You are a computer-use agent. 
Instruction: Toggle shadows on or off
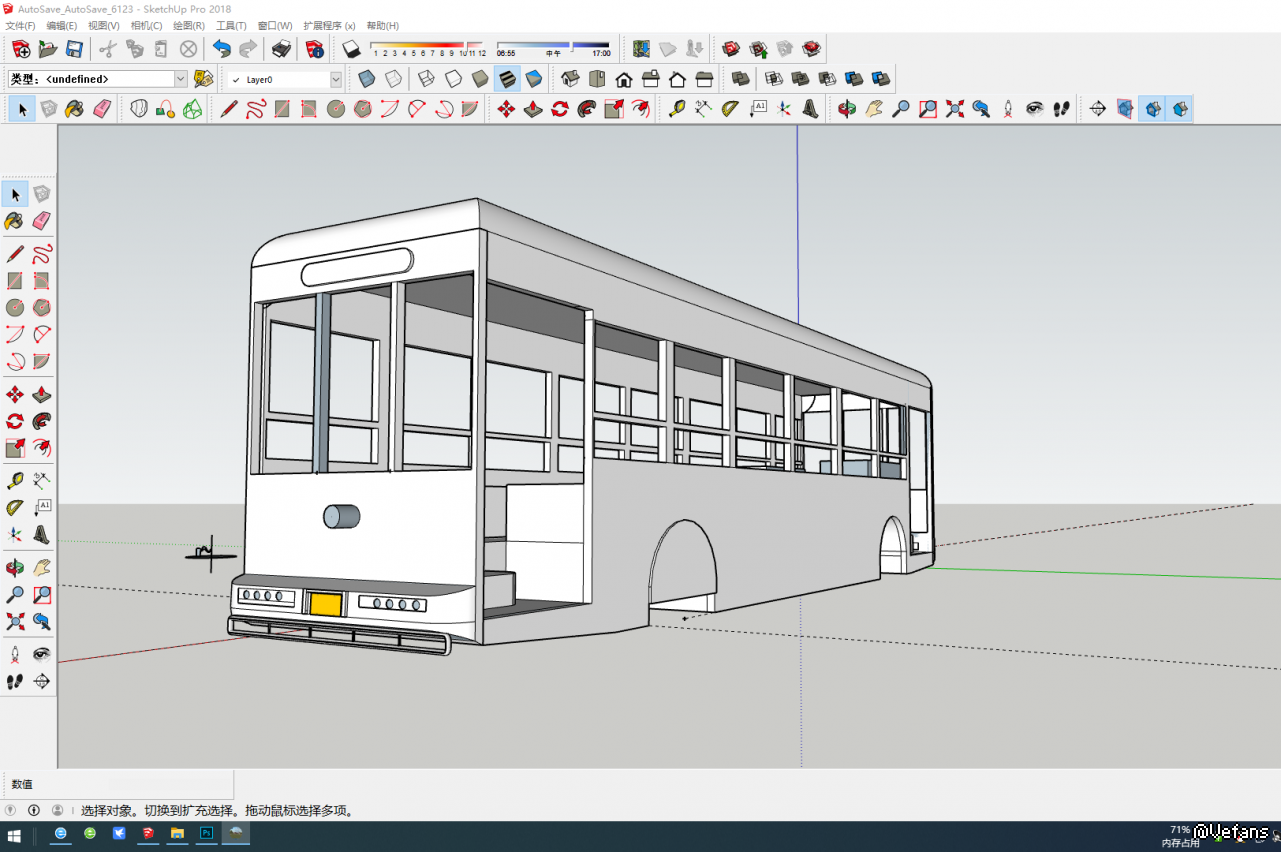[x=351, y=49]
